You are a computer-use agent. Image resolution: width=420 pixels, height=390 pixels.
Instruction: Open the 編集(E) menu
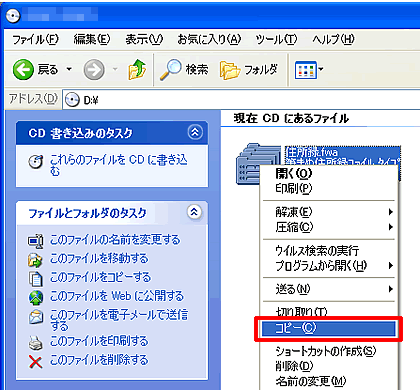point(92,39)
